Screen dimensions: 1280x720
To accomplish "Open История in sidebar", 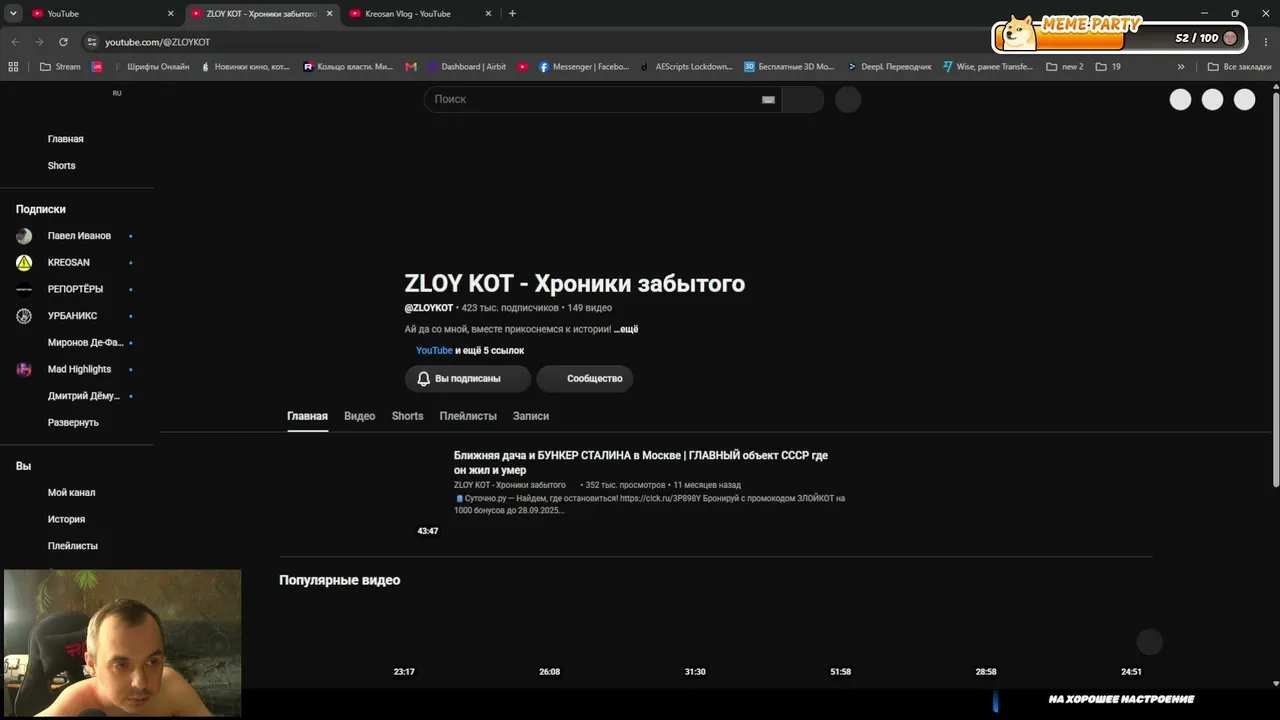I will click(67, 520).
